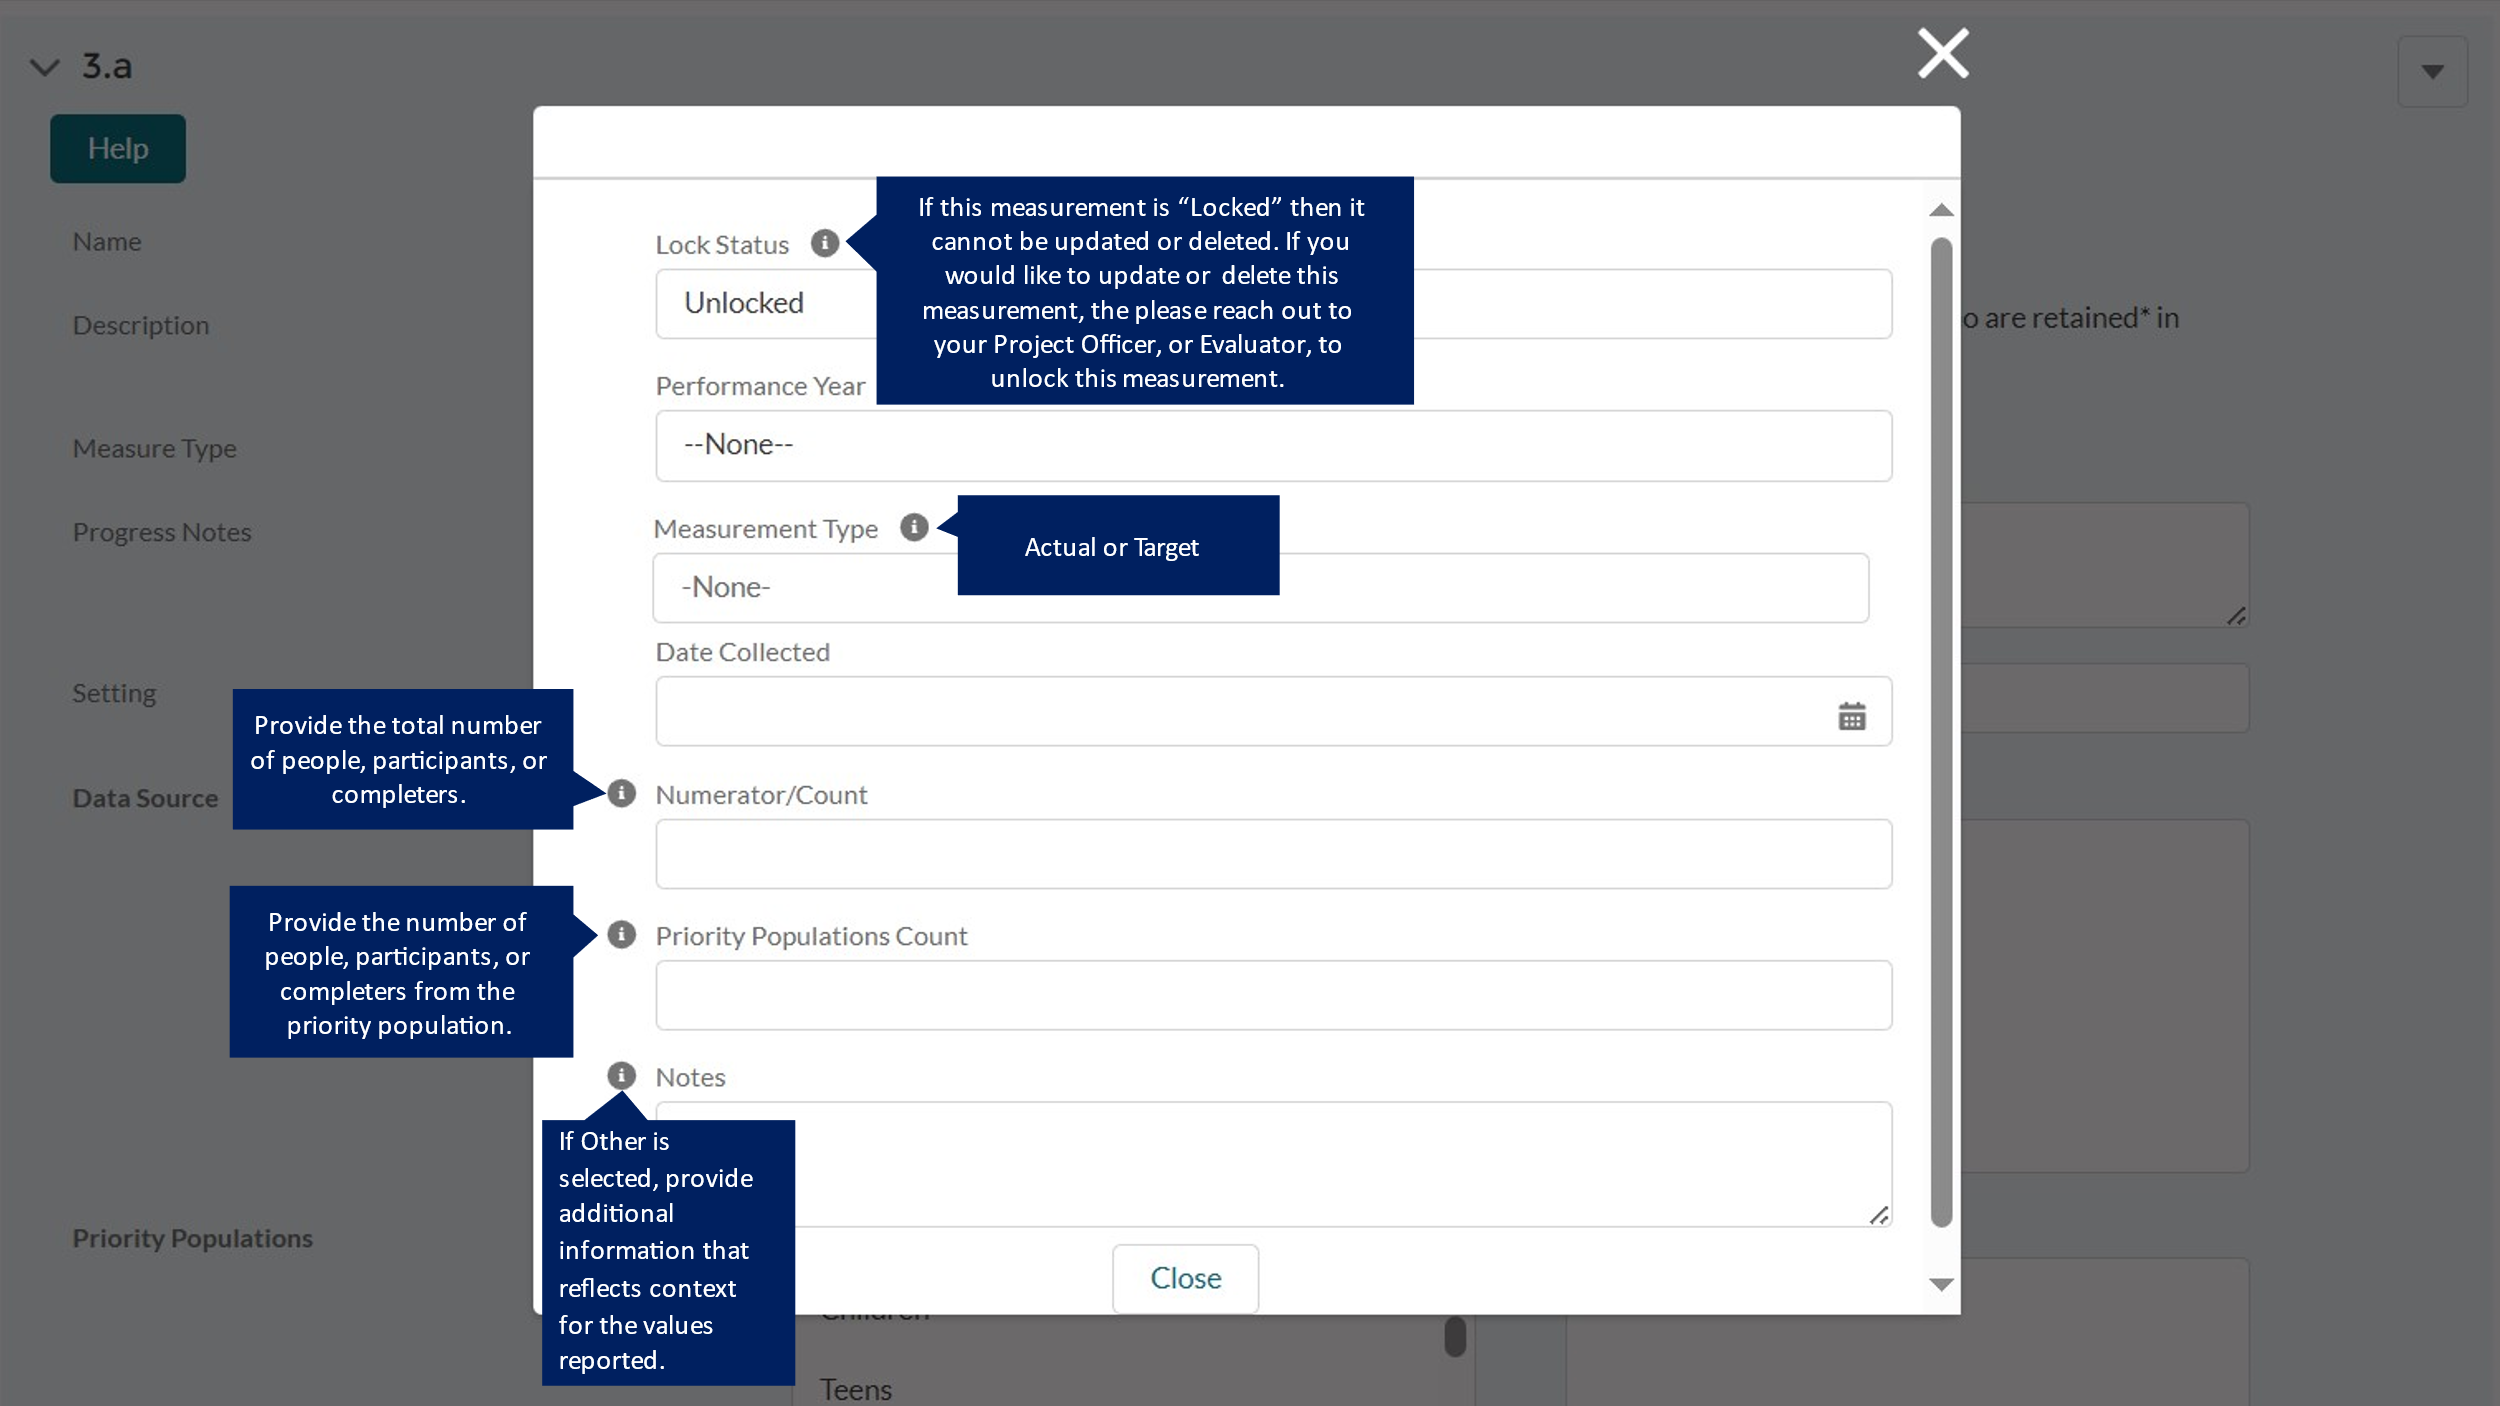
Task: Click the Numerator/Count input field
Action: 1272,854
